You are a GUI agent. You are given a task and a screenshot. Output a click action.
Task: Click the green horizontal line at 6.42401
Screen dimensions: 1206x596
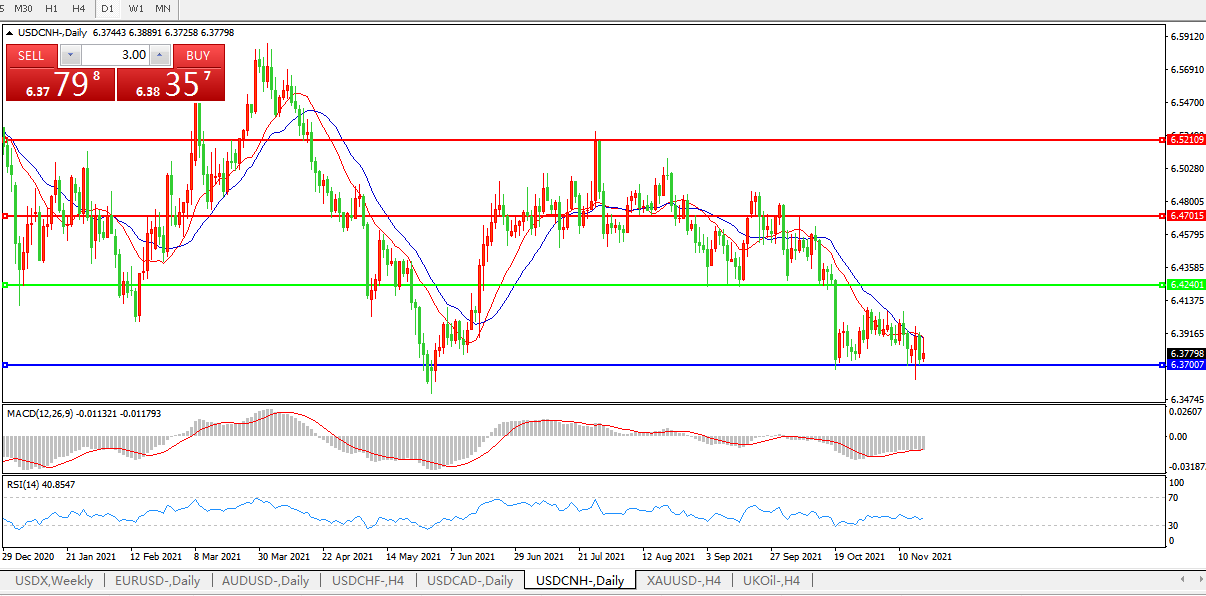tap(600, 285)
